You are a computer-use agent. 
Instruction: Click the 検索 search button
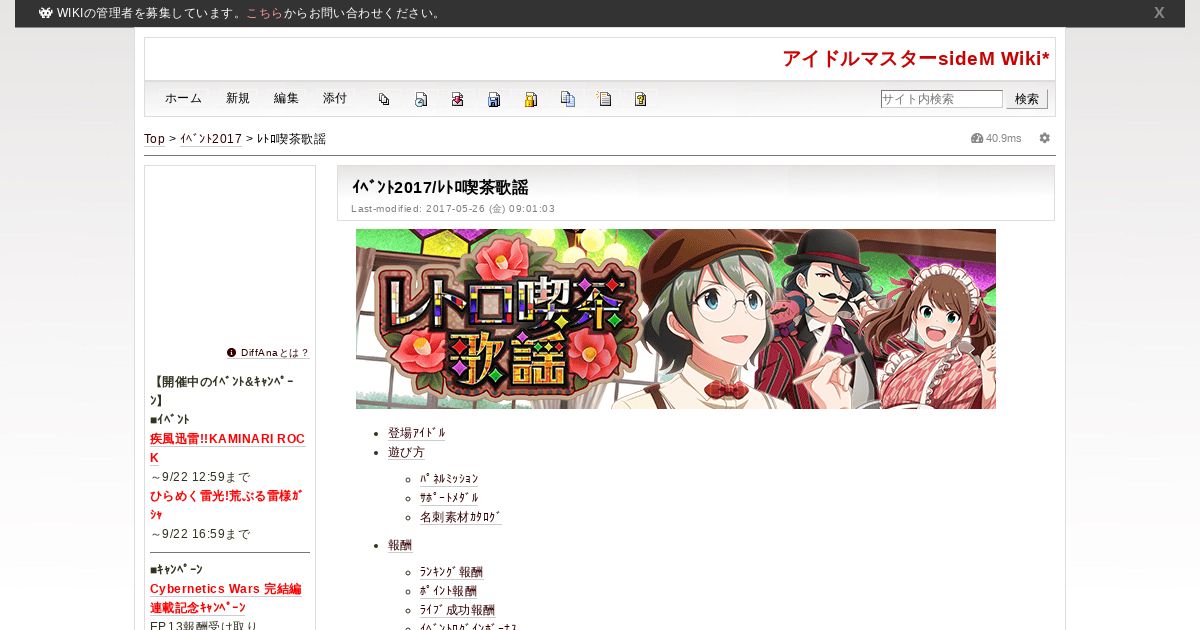(x=1027, y=99)
